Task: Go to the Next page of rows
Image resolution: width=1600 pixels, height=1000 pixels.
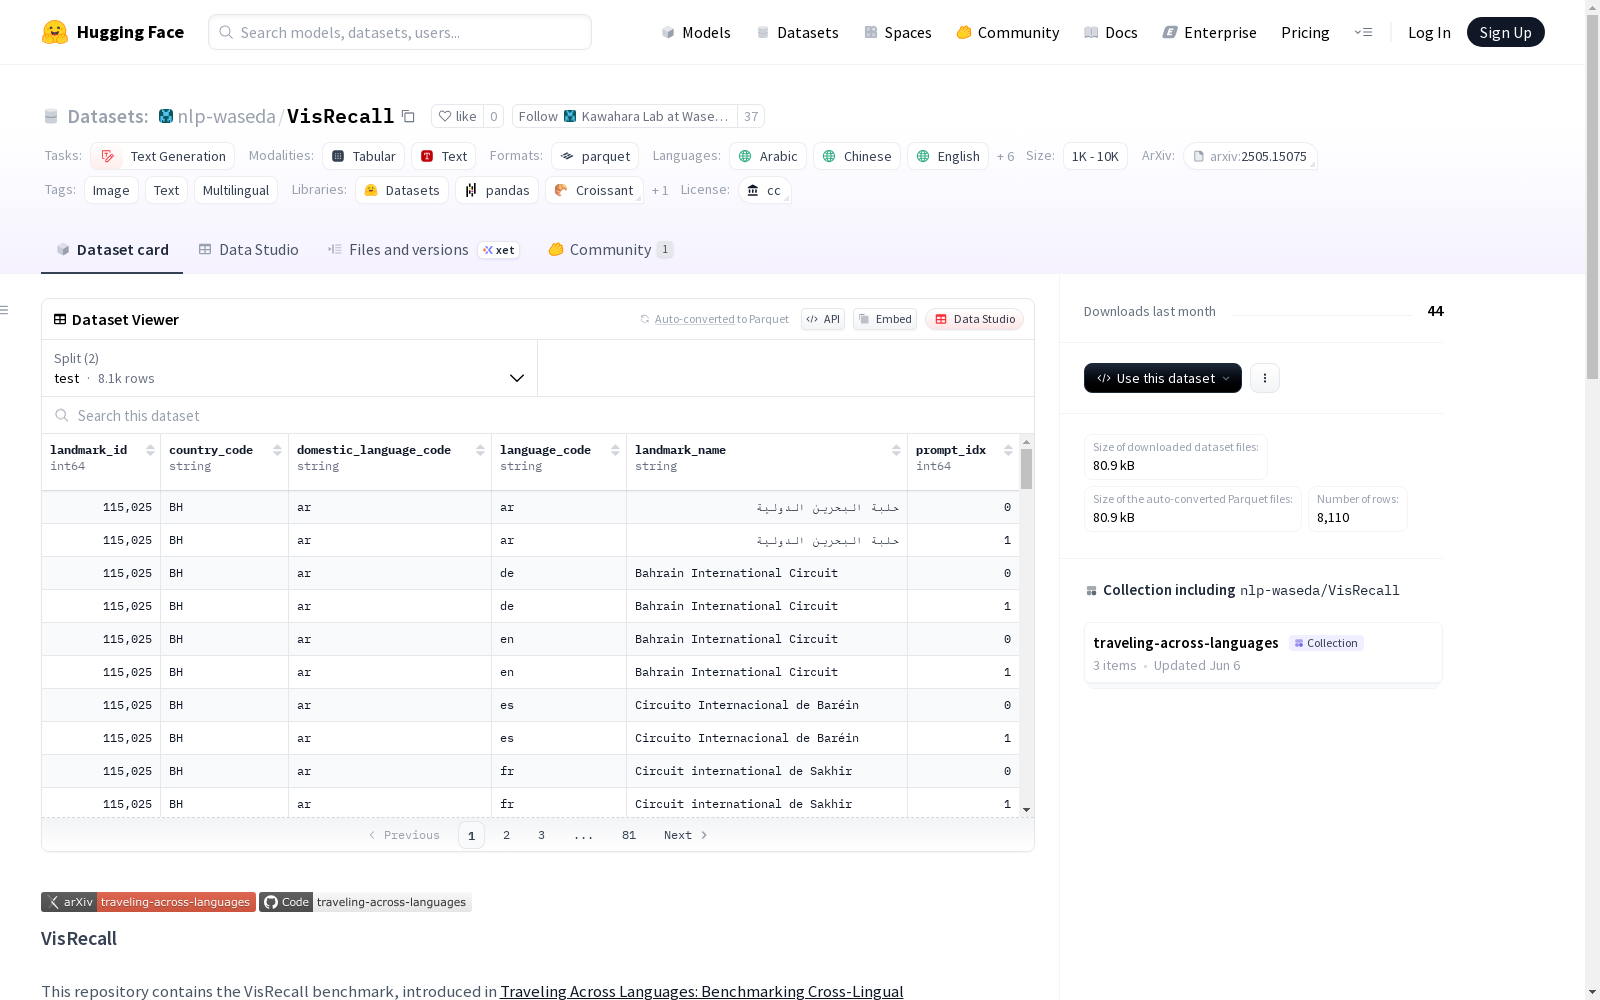Action: (x=686, y=835)
